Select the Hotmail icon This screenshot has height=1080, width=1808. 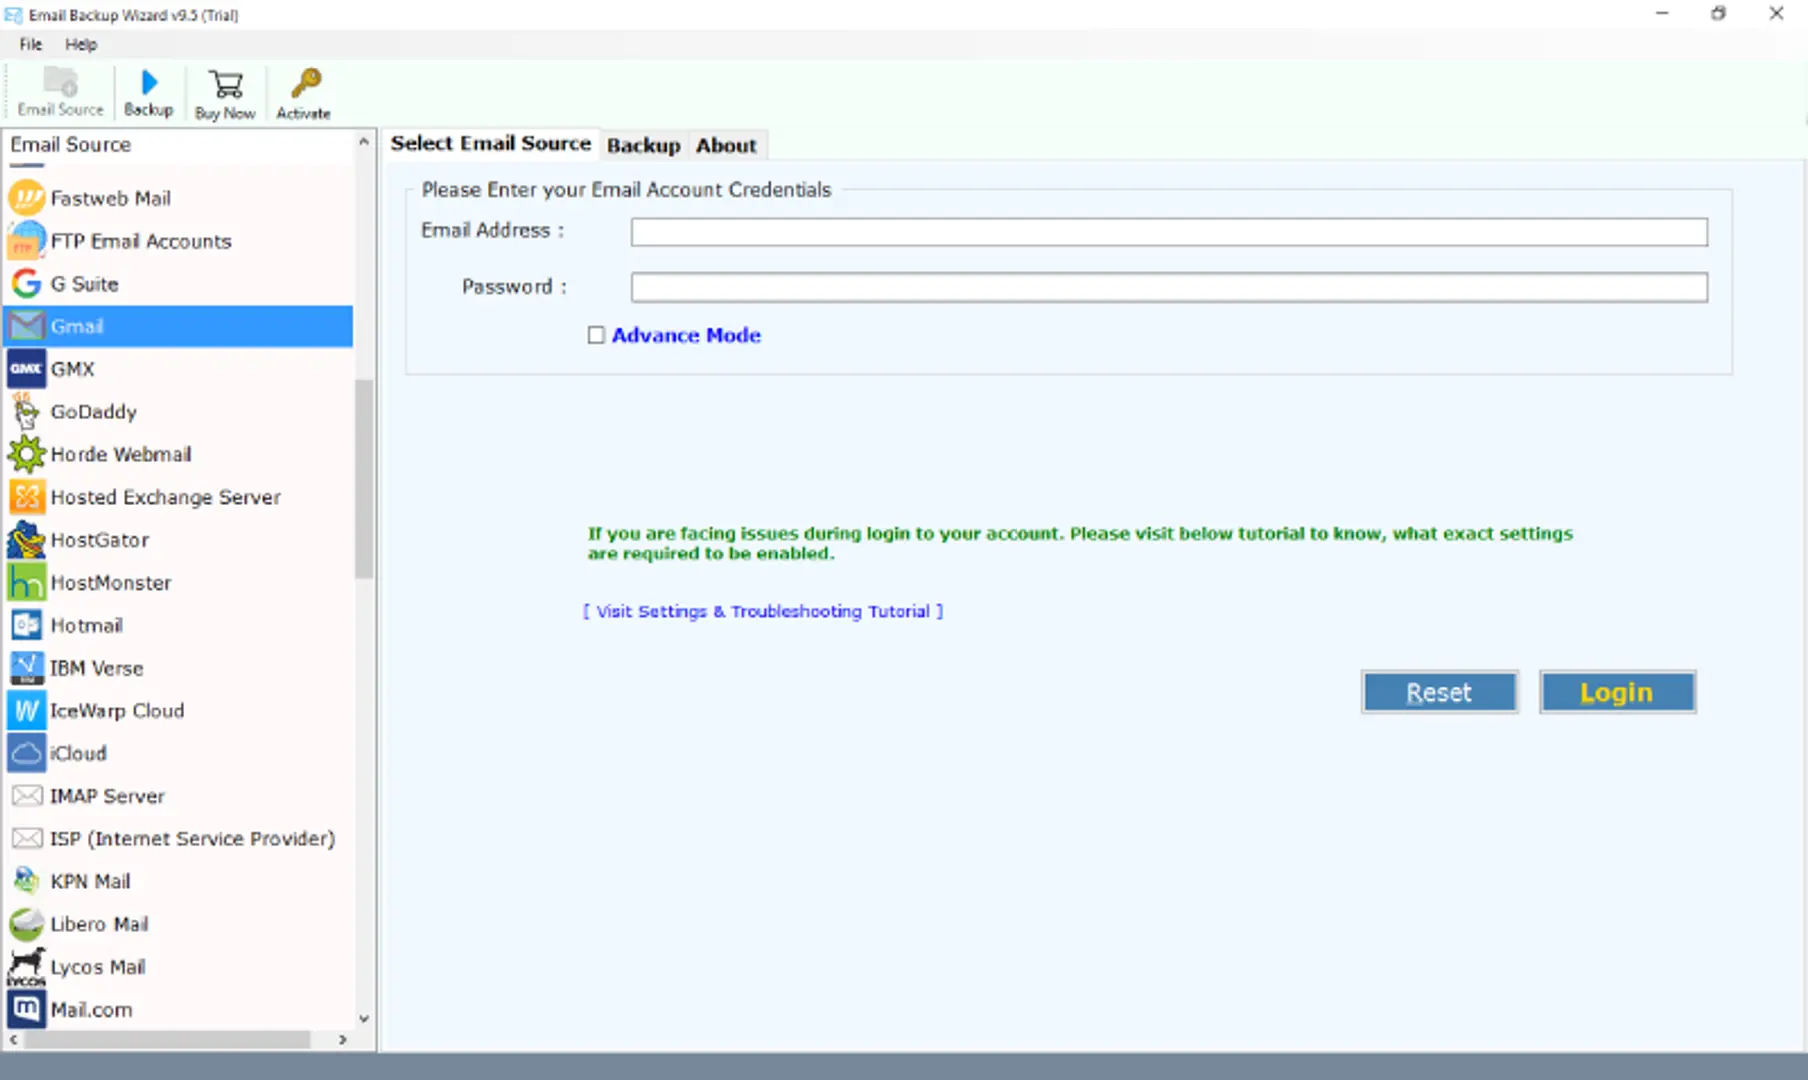27,625
